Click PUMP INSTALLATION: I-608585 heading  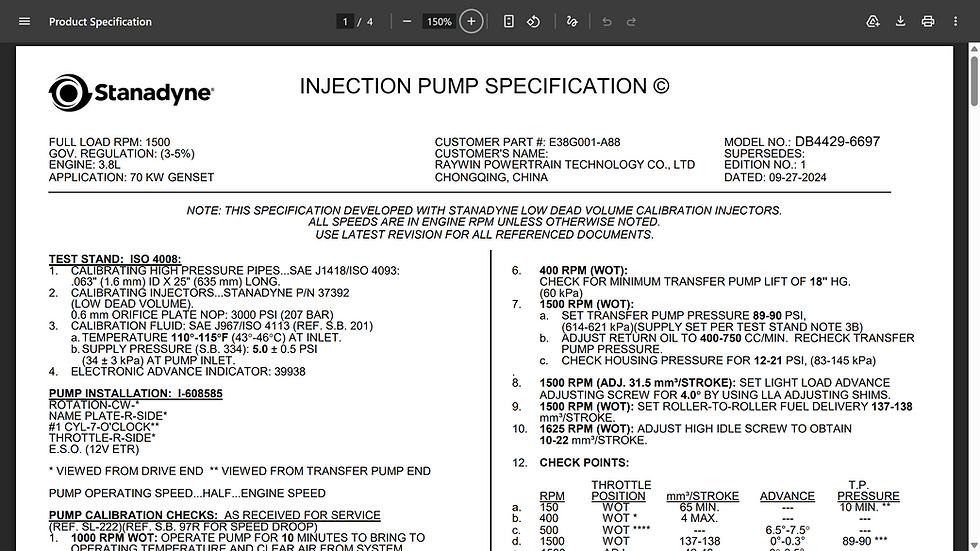136,394
